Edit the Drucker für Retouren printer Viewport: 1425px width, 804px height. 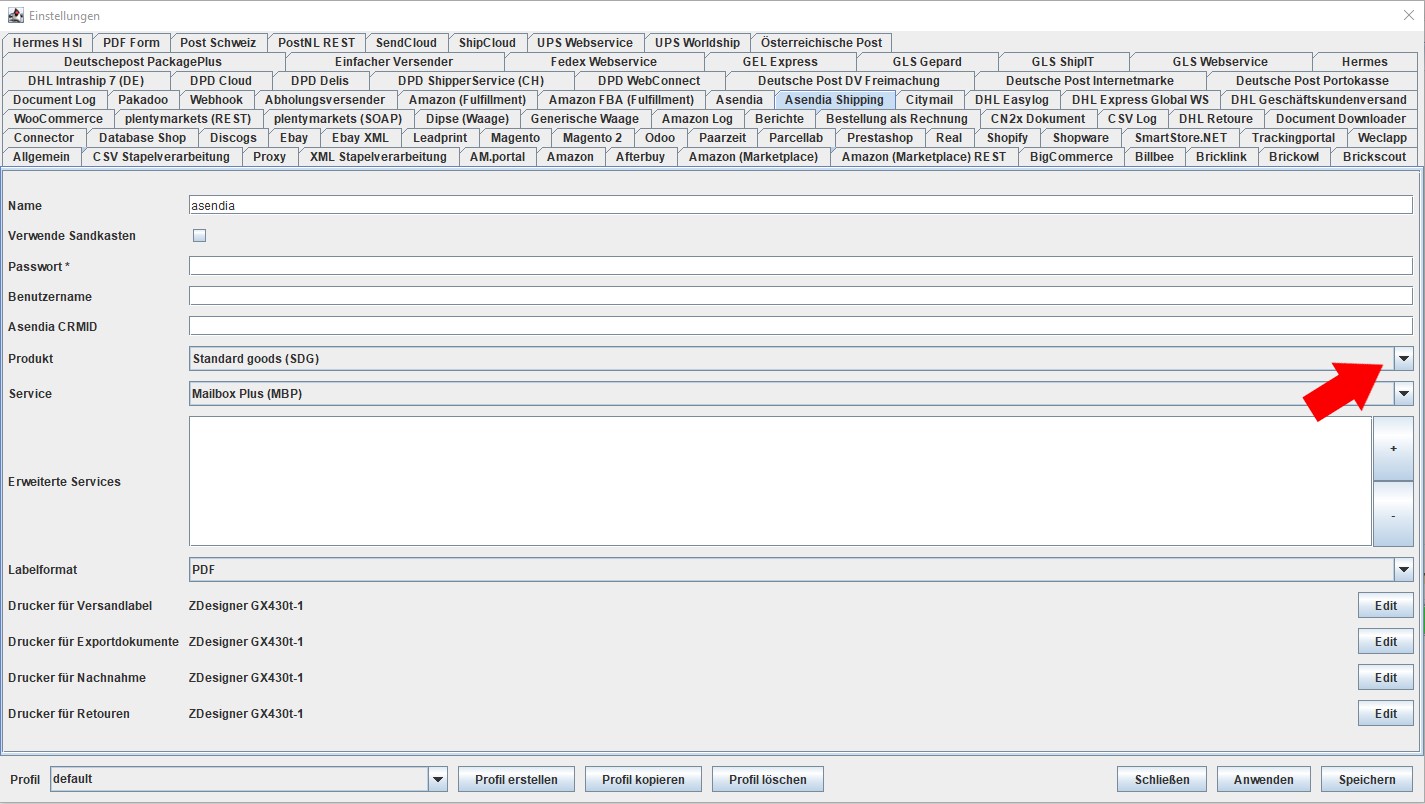click(x=1385, y=713)
